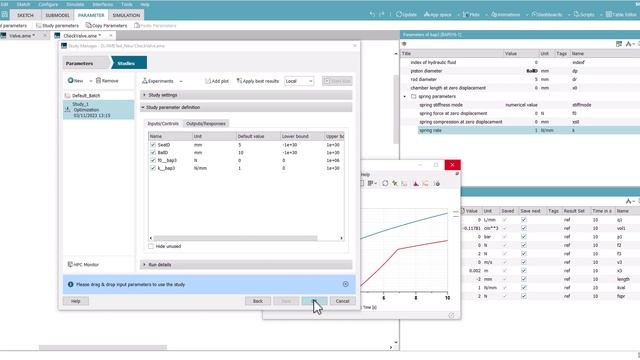Switch to the SUBMODEL mode tab

tap(58, 15)
